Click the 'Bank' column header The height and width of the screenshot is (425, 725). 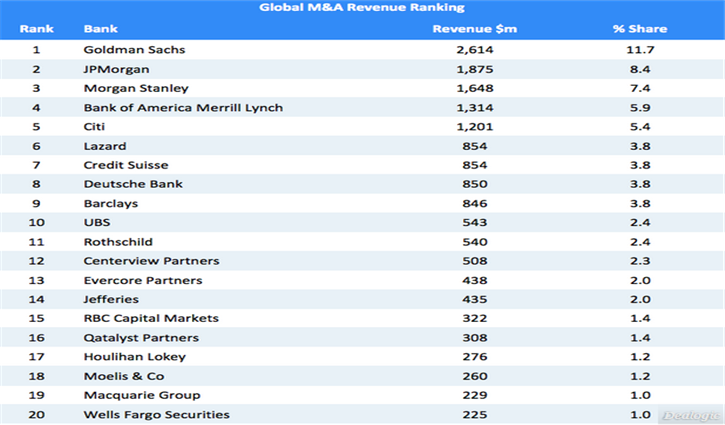[x=100, y=29]
